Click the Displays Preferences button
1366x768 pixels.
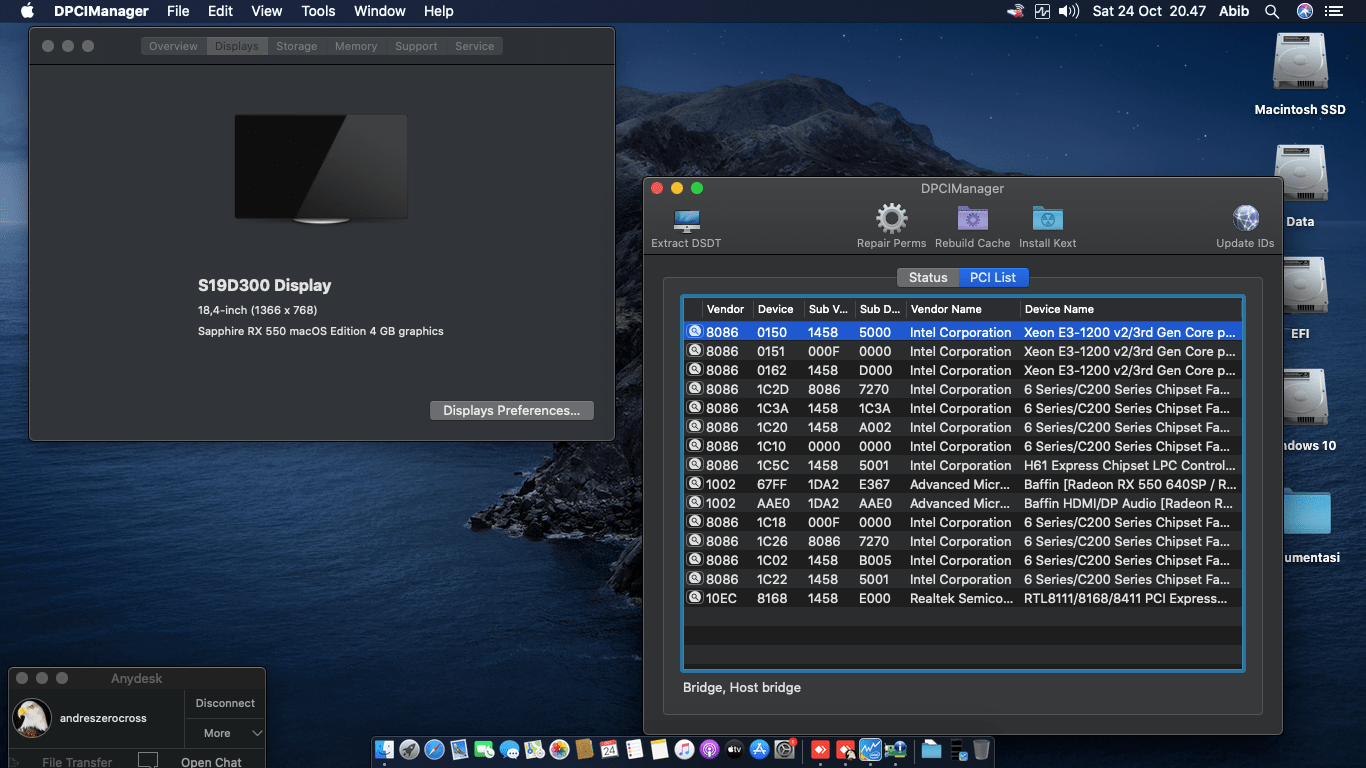pos(511,410)
